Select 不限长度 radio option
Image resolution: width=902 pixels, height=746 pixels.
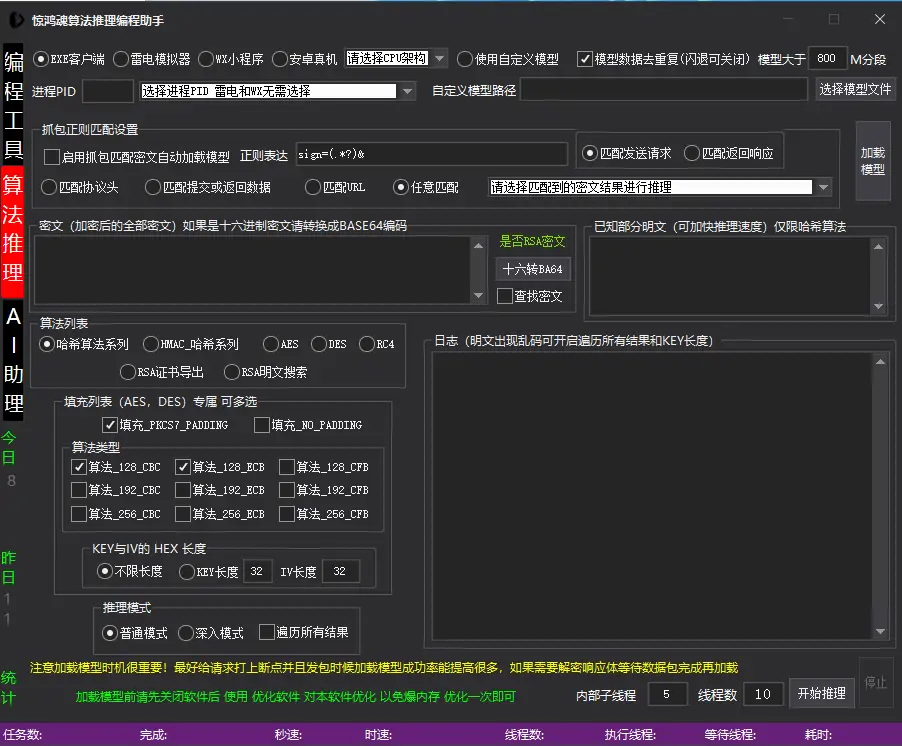(130, 571)
